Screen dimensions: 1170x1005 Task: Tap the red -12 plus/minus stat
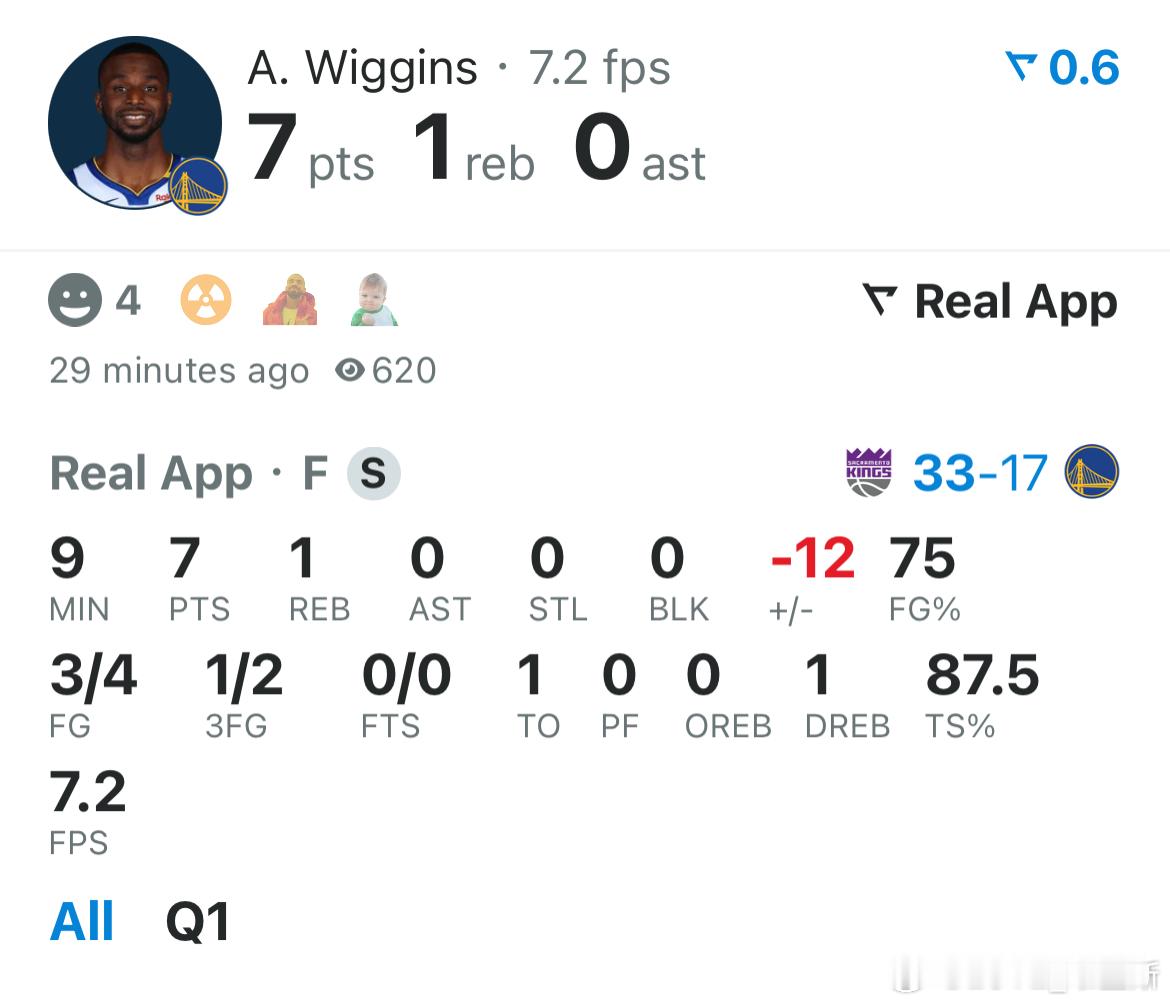click(x=812, y=560)
